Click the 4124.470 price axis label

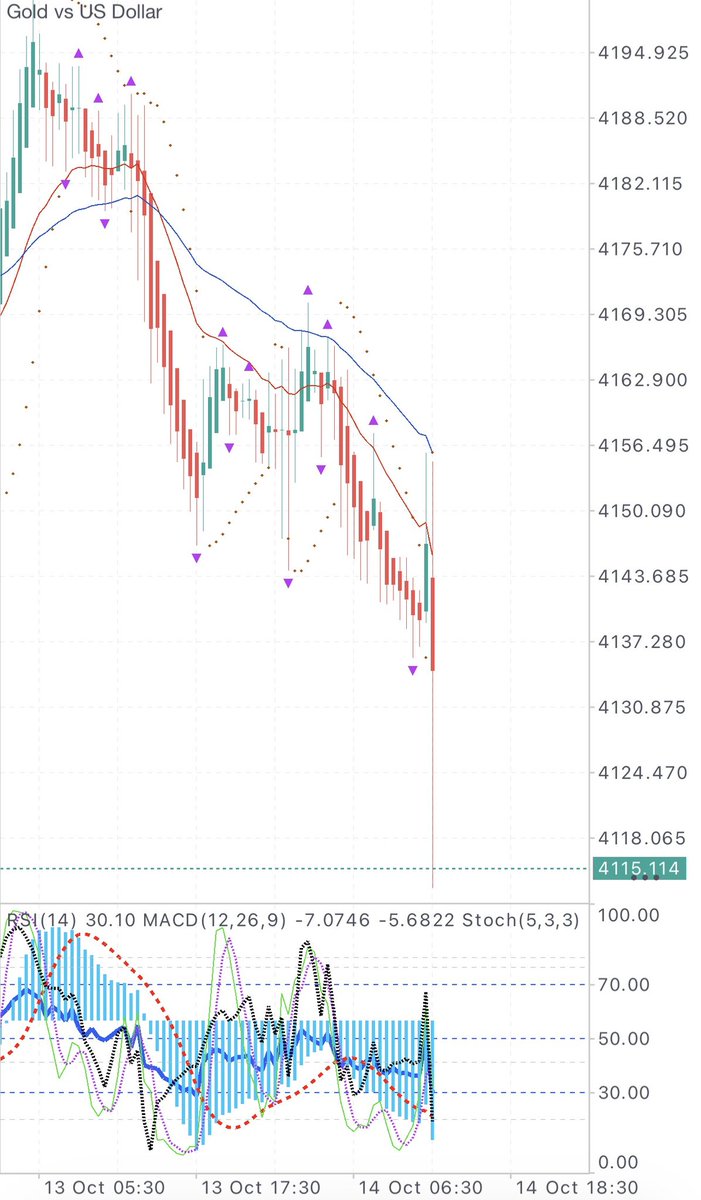click(642, 772)
